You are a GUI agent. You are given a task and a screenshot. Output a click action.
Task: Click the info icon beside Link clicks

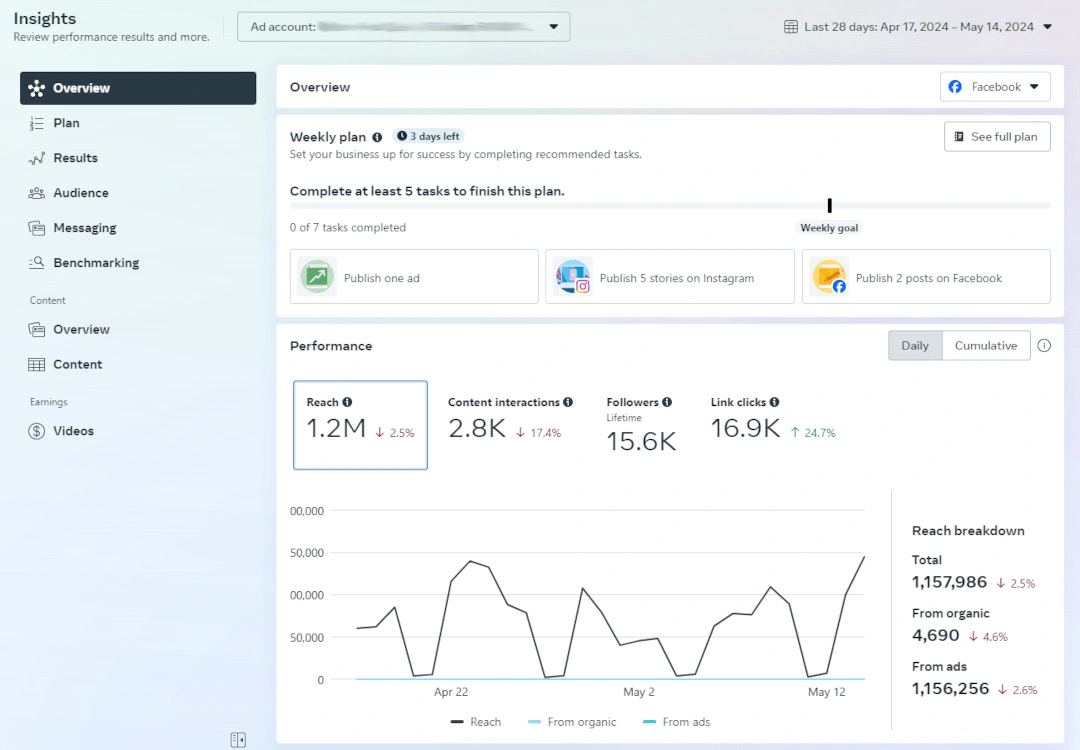point(774,402)
